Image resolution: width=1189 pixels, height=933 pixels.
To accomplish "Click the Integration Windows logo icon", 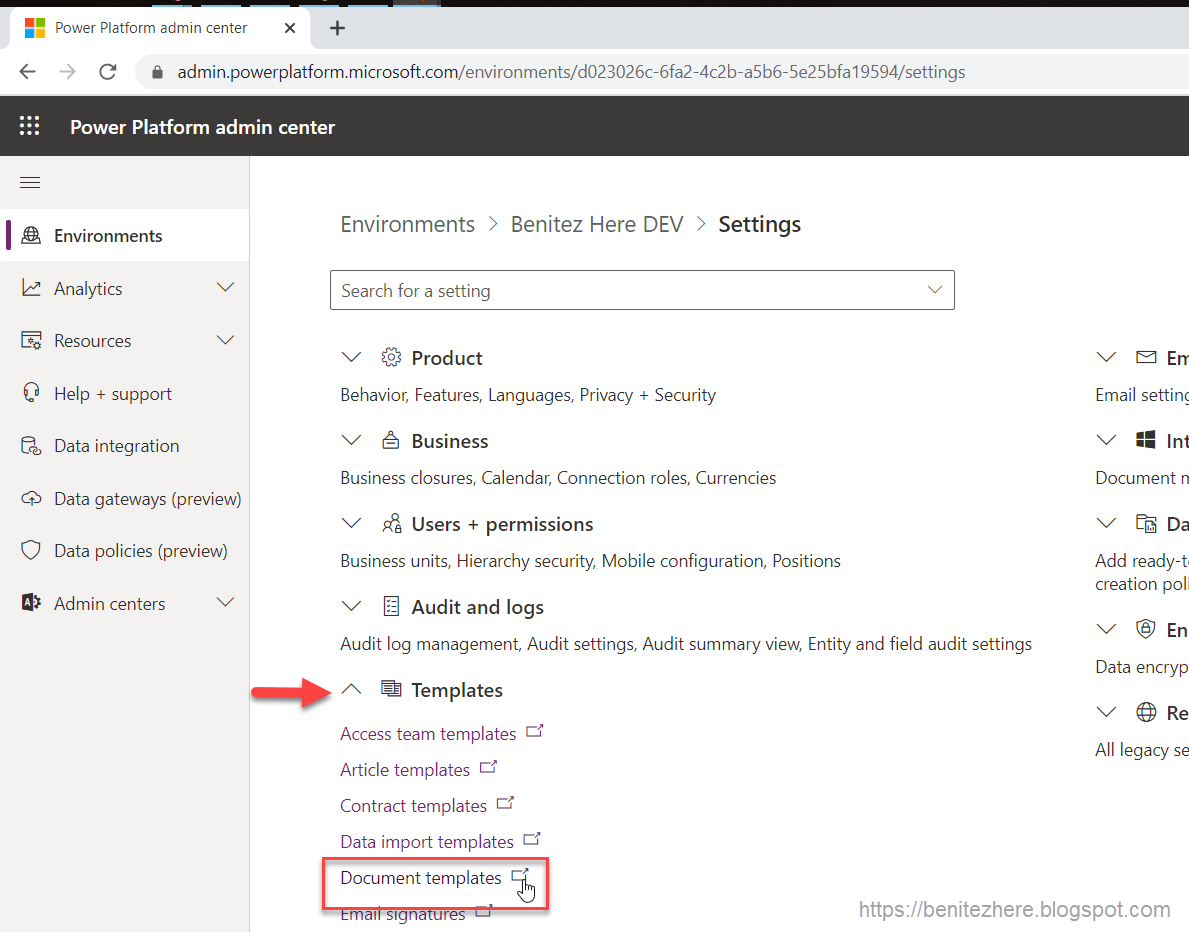I will coord(1146,440).
